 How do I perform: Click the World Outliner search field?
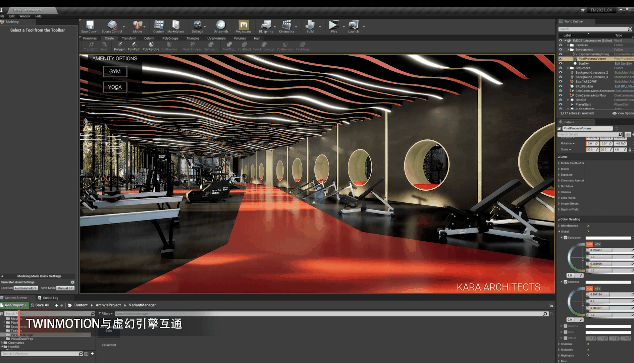tap(594, 29)
